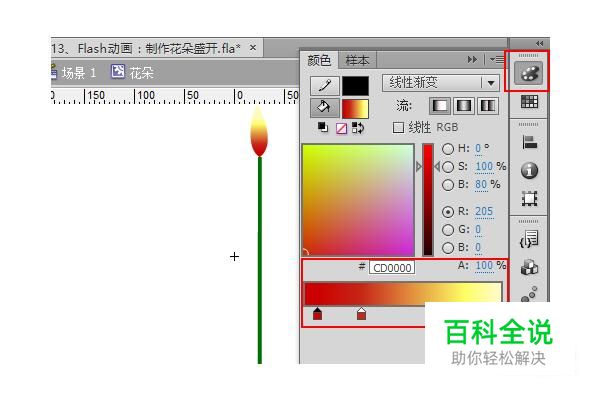Select the stroke color pencil icon
Screen dimensions: 600x400
click(324, 85)
